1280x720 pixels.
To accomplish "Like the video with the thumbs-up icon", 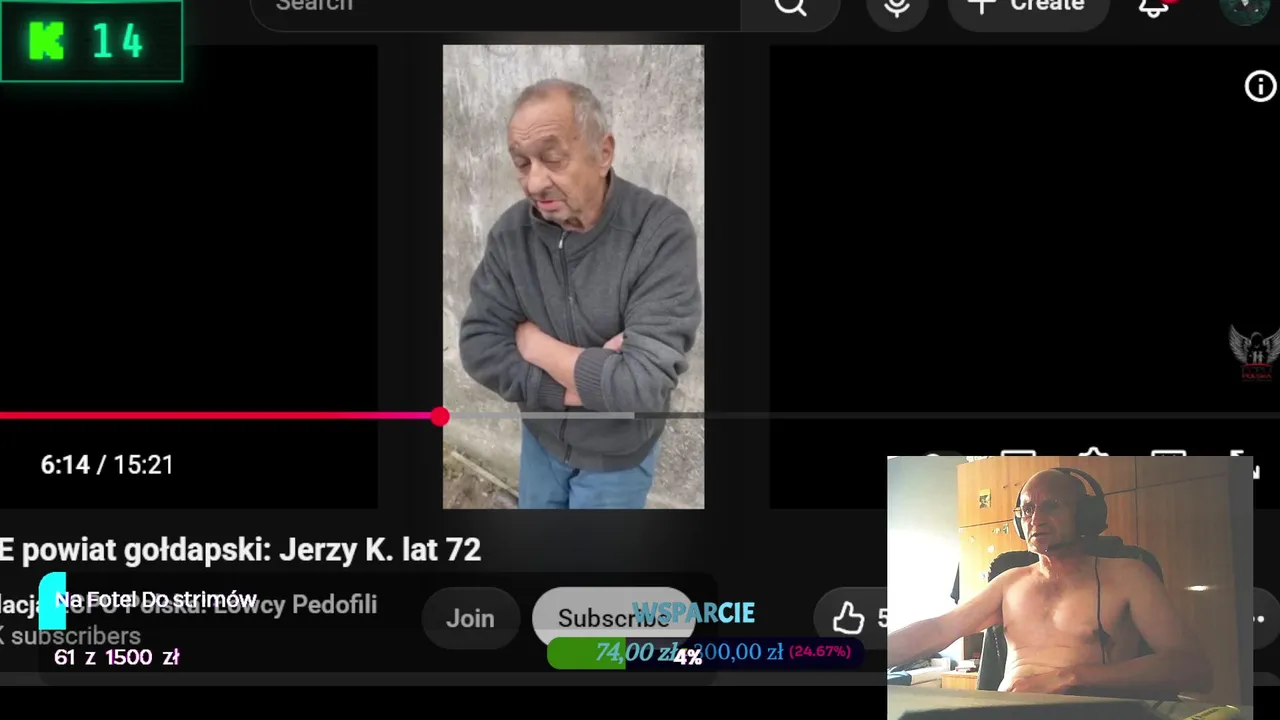I will (848, 618).
